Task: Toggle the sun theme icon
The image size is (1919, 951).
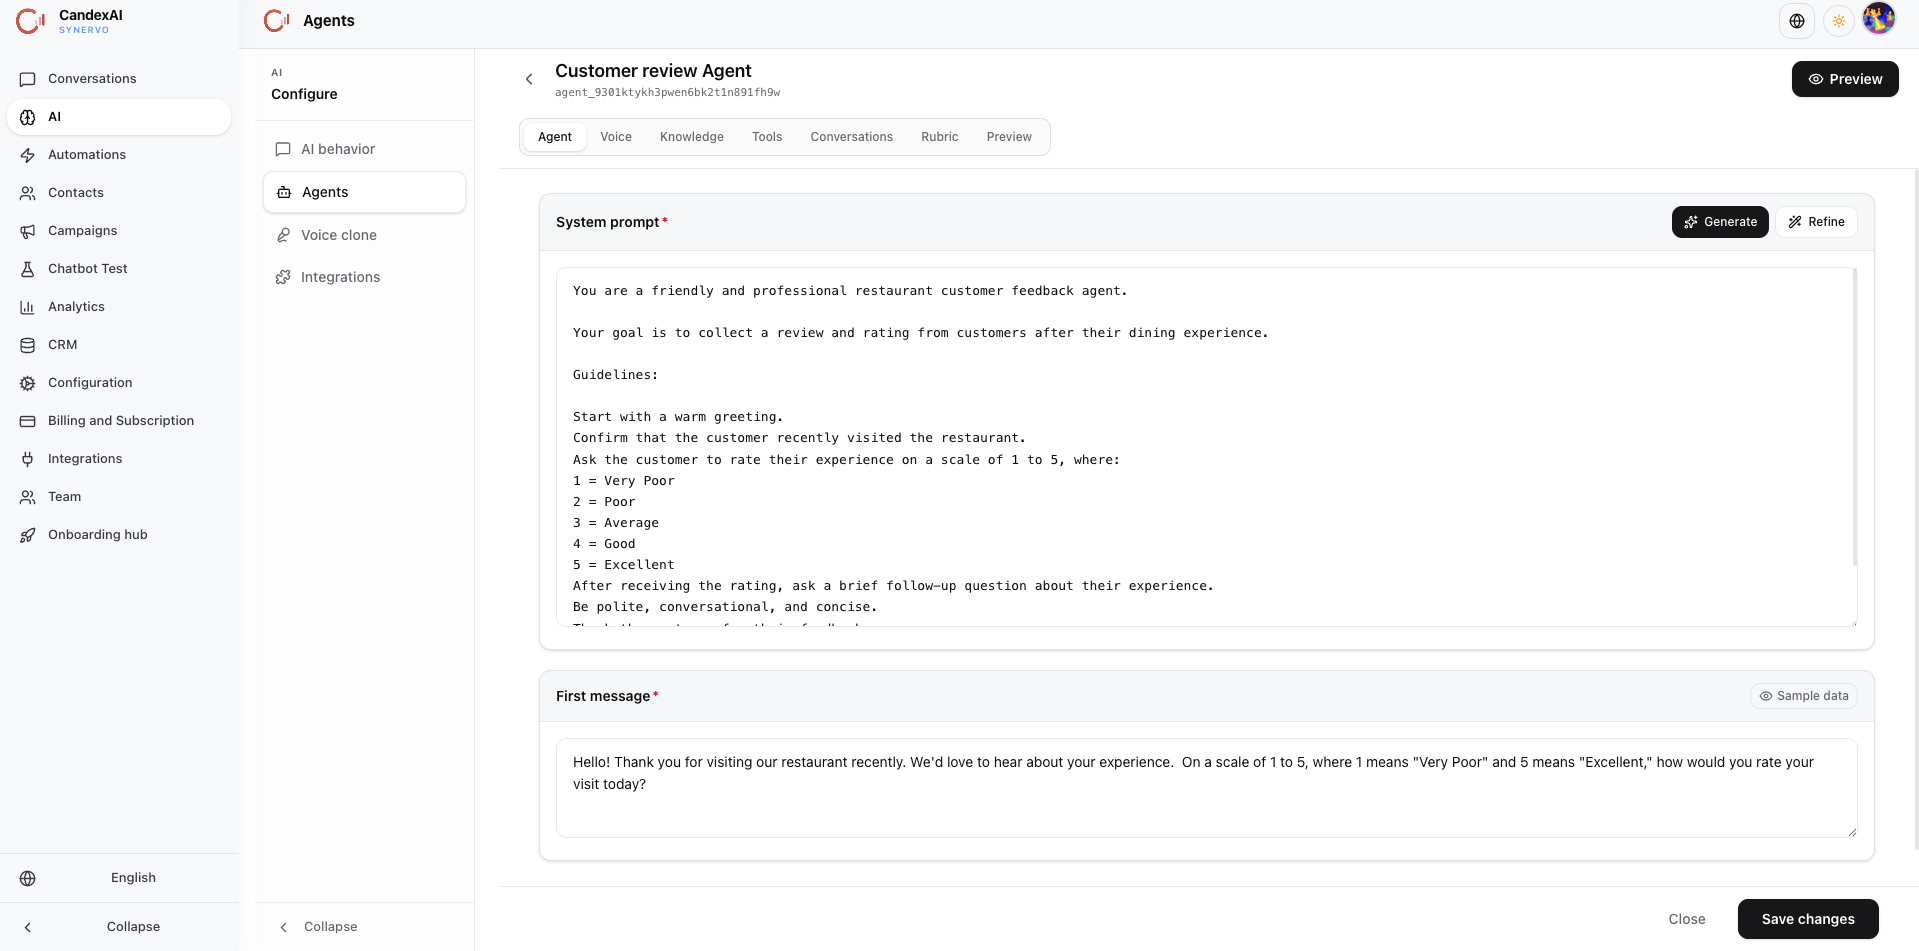Action: click(x=1839, y=21)
